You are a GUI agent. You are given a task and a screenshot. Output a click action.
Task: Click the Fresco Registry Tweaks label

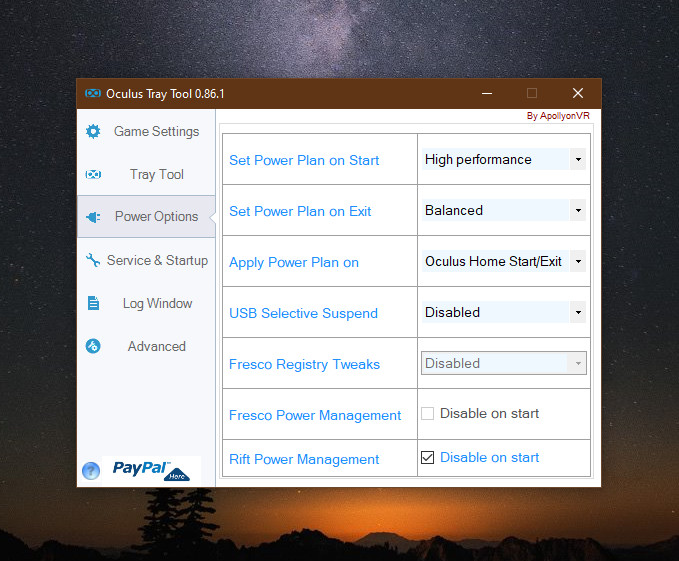(304, 364)
